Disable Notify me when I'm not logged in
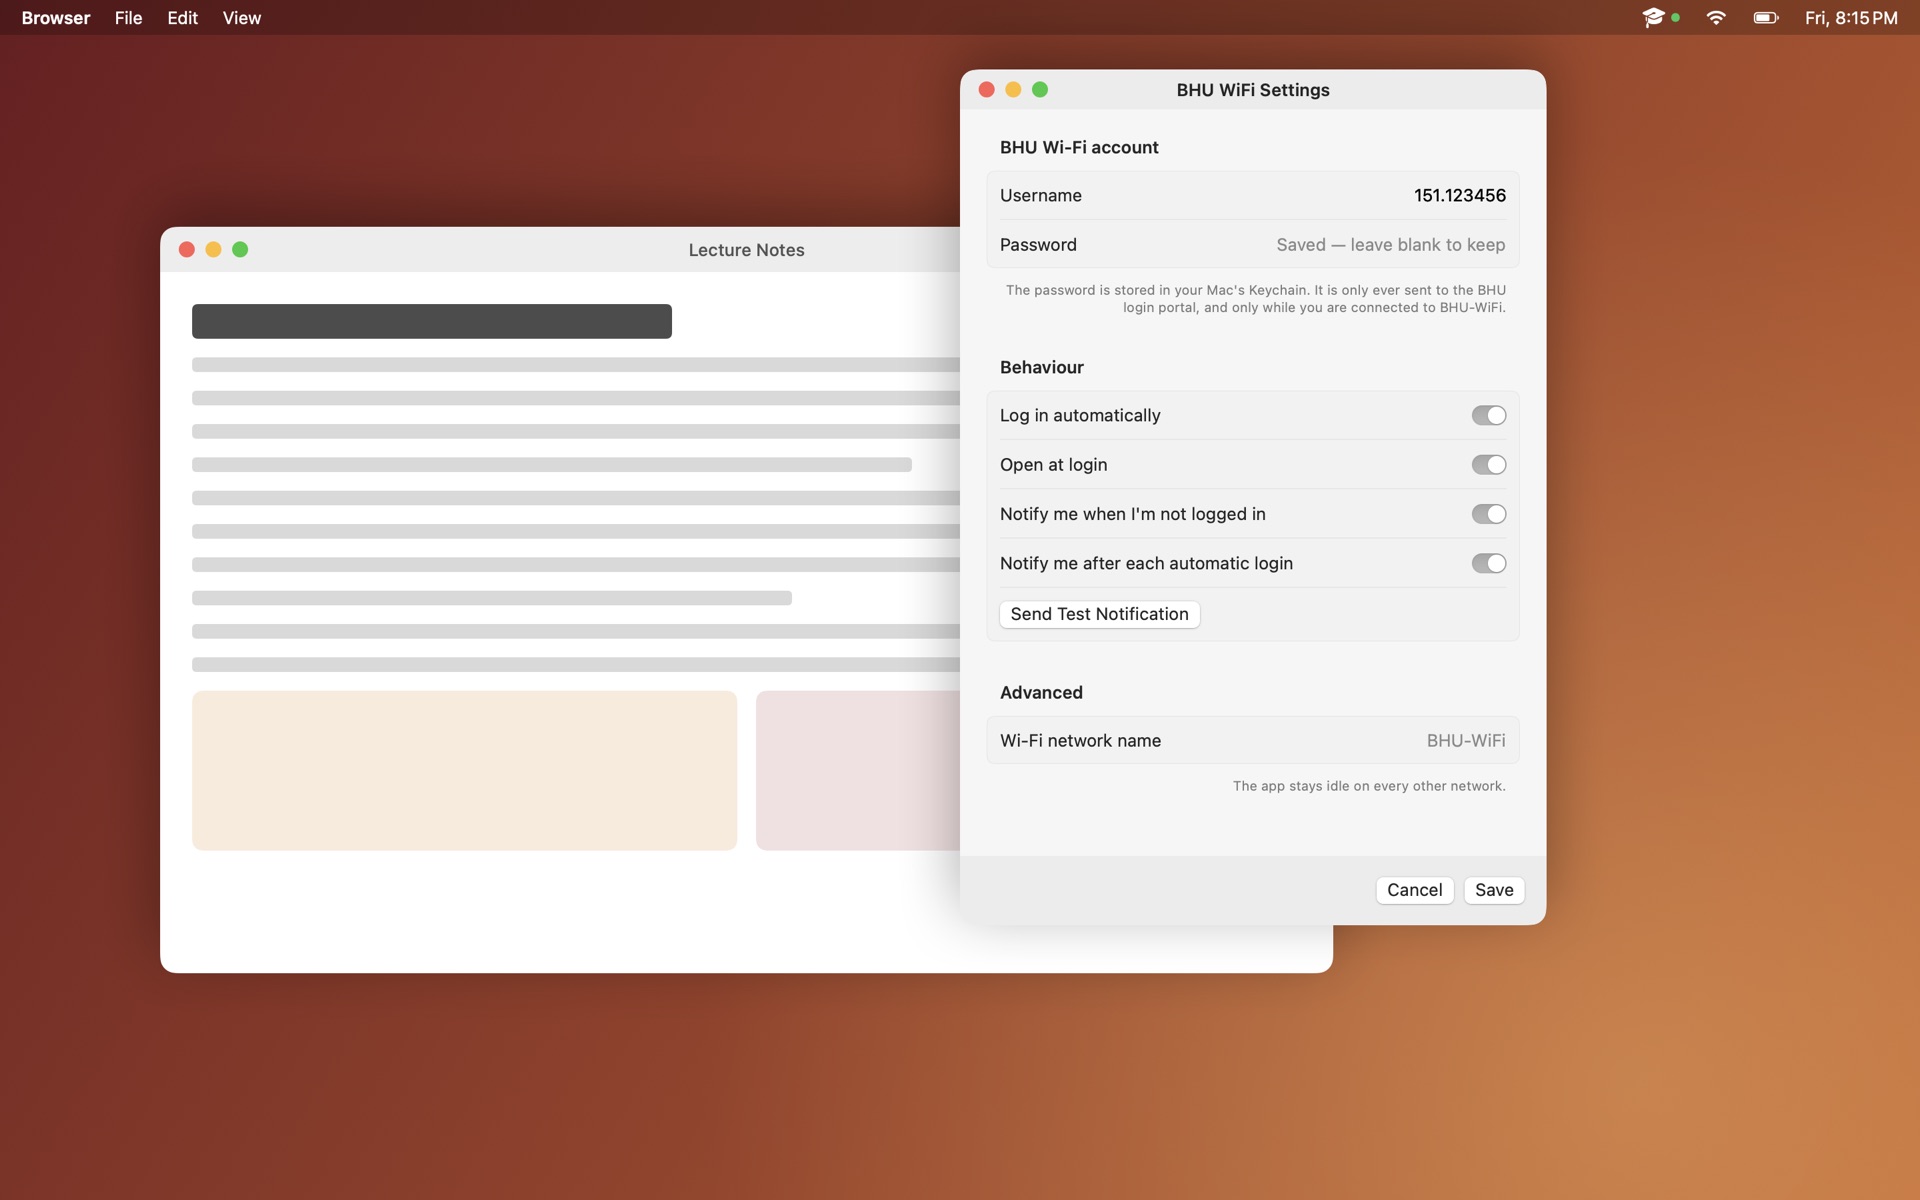 (x=1488, y=514)
